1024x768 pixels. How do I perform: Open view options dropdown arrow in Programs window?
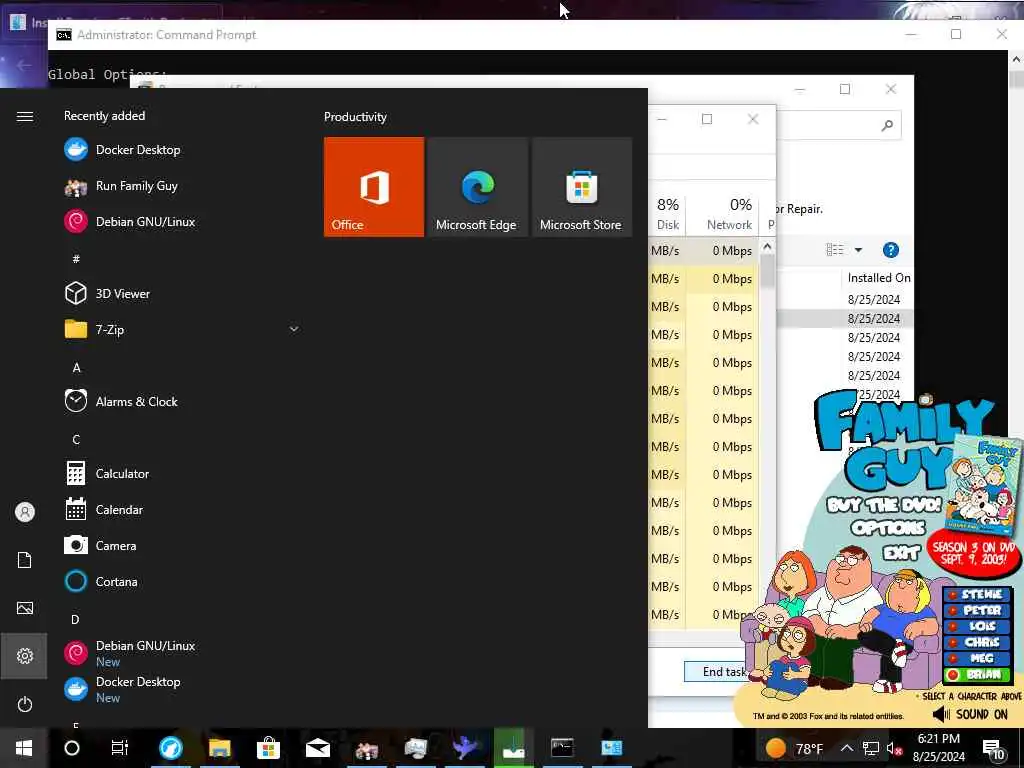pos(858,249)
